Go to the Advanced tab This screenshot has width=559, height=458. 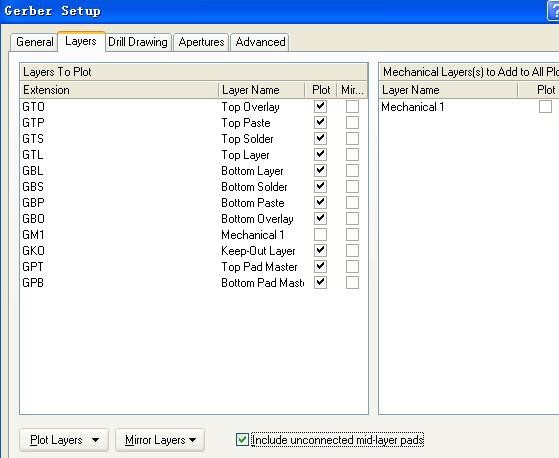click(260, 42)
